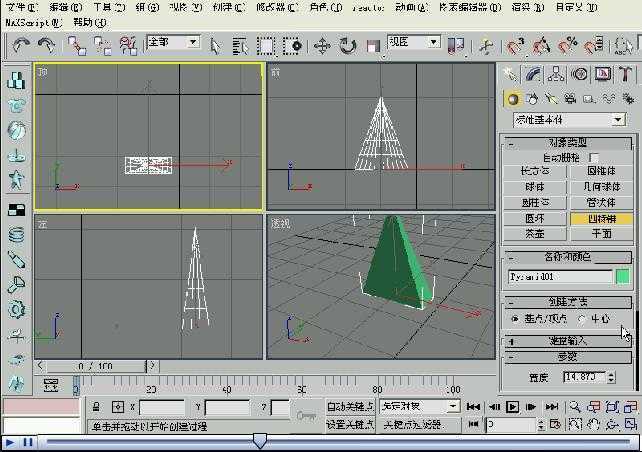Toggle the Spinner Snap icon
Image resolution: width=642 pixels, height=452 pixels.
[x=593, y=45]
